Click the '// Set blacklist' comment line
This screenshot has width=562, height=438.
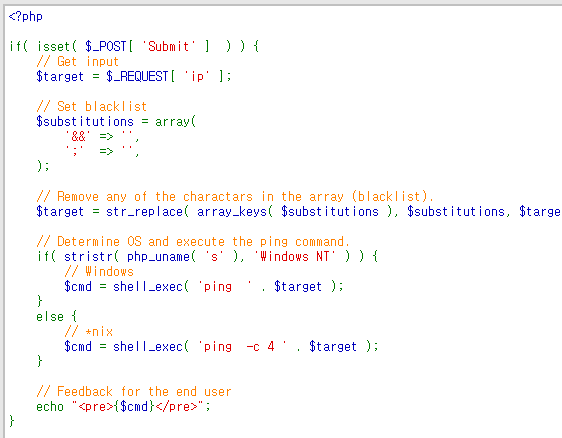click(91, 106)
